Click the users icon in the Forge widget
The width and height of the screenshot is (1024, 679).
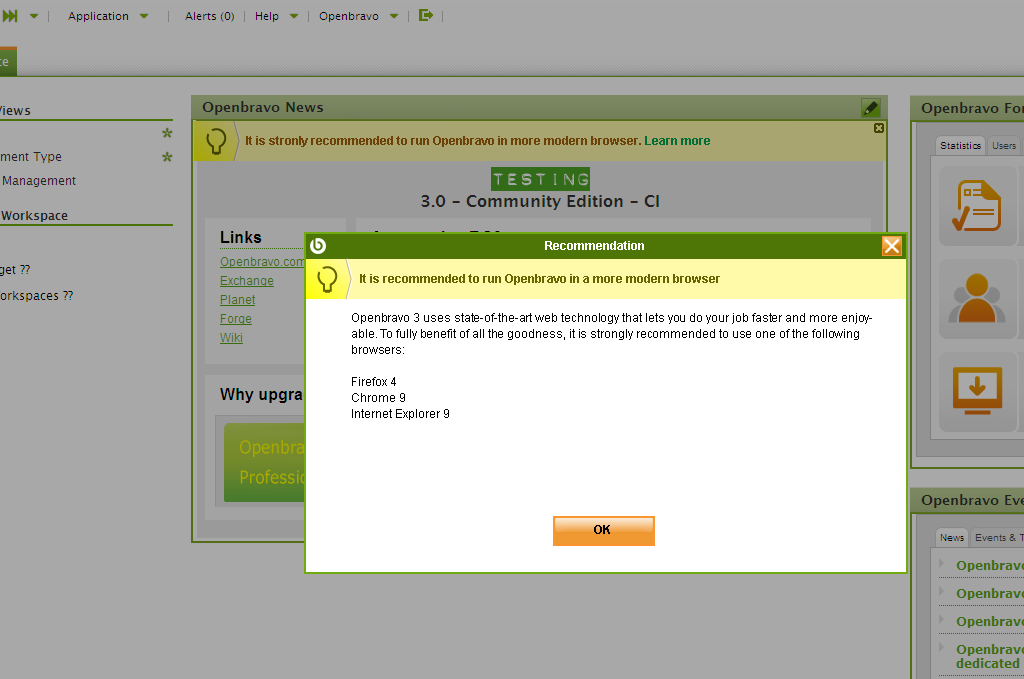coord(977,299)
